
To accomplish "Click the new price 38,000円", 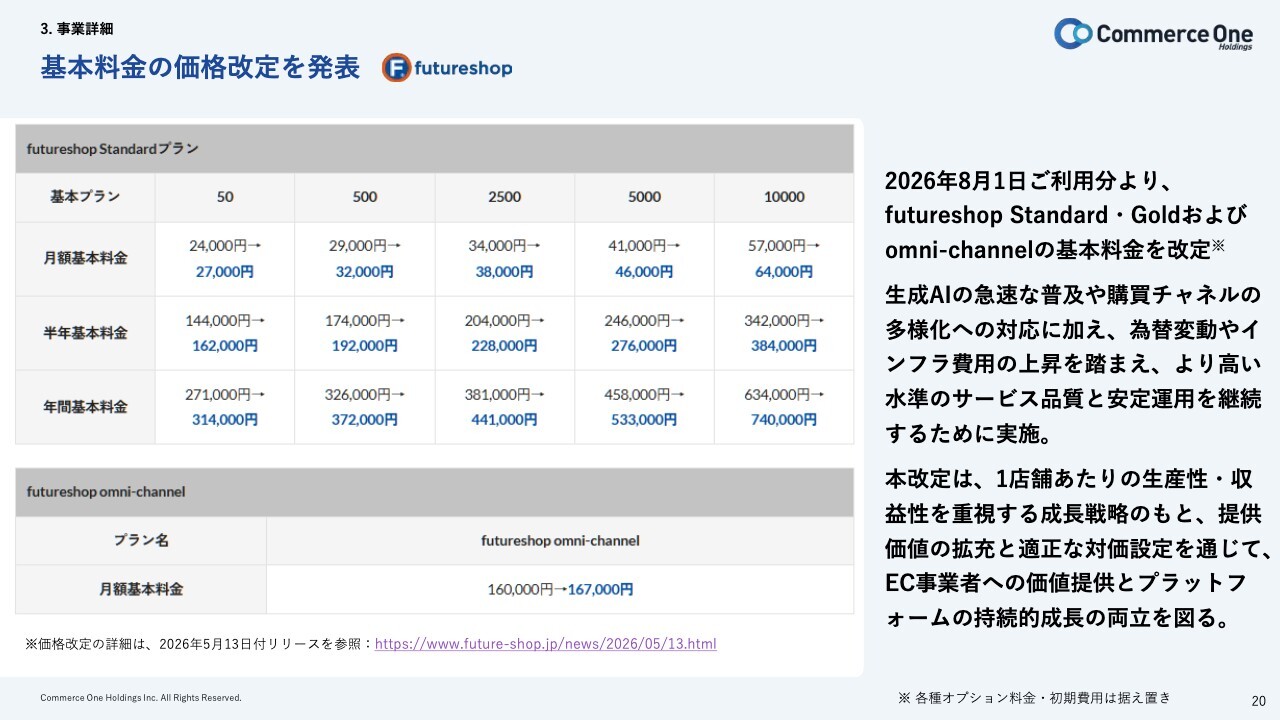I will 504,271.
